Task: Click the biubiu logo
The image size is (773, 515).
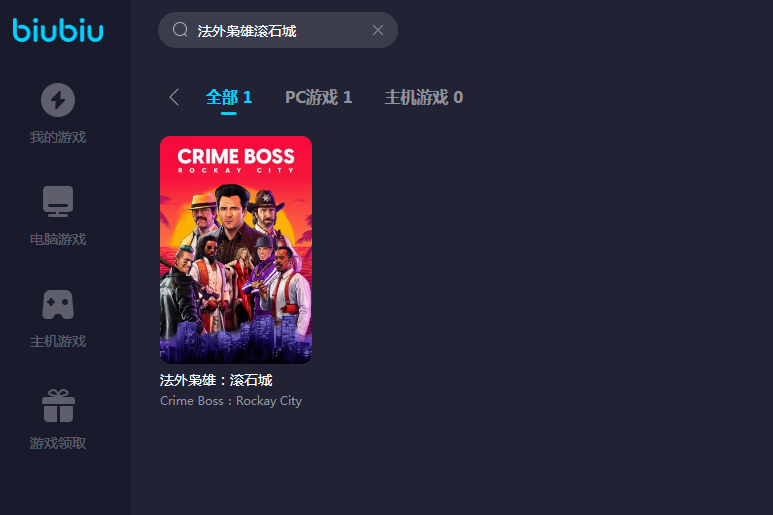Action: tap(58, 30)
